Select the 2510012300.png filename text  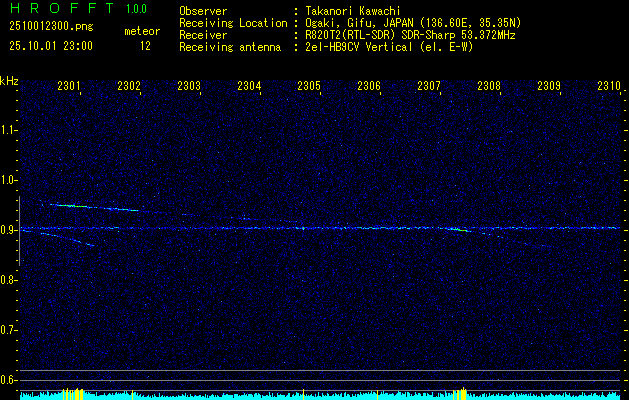coord(43,27)
